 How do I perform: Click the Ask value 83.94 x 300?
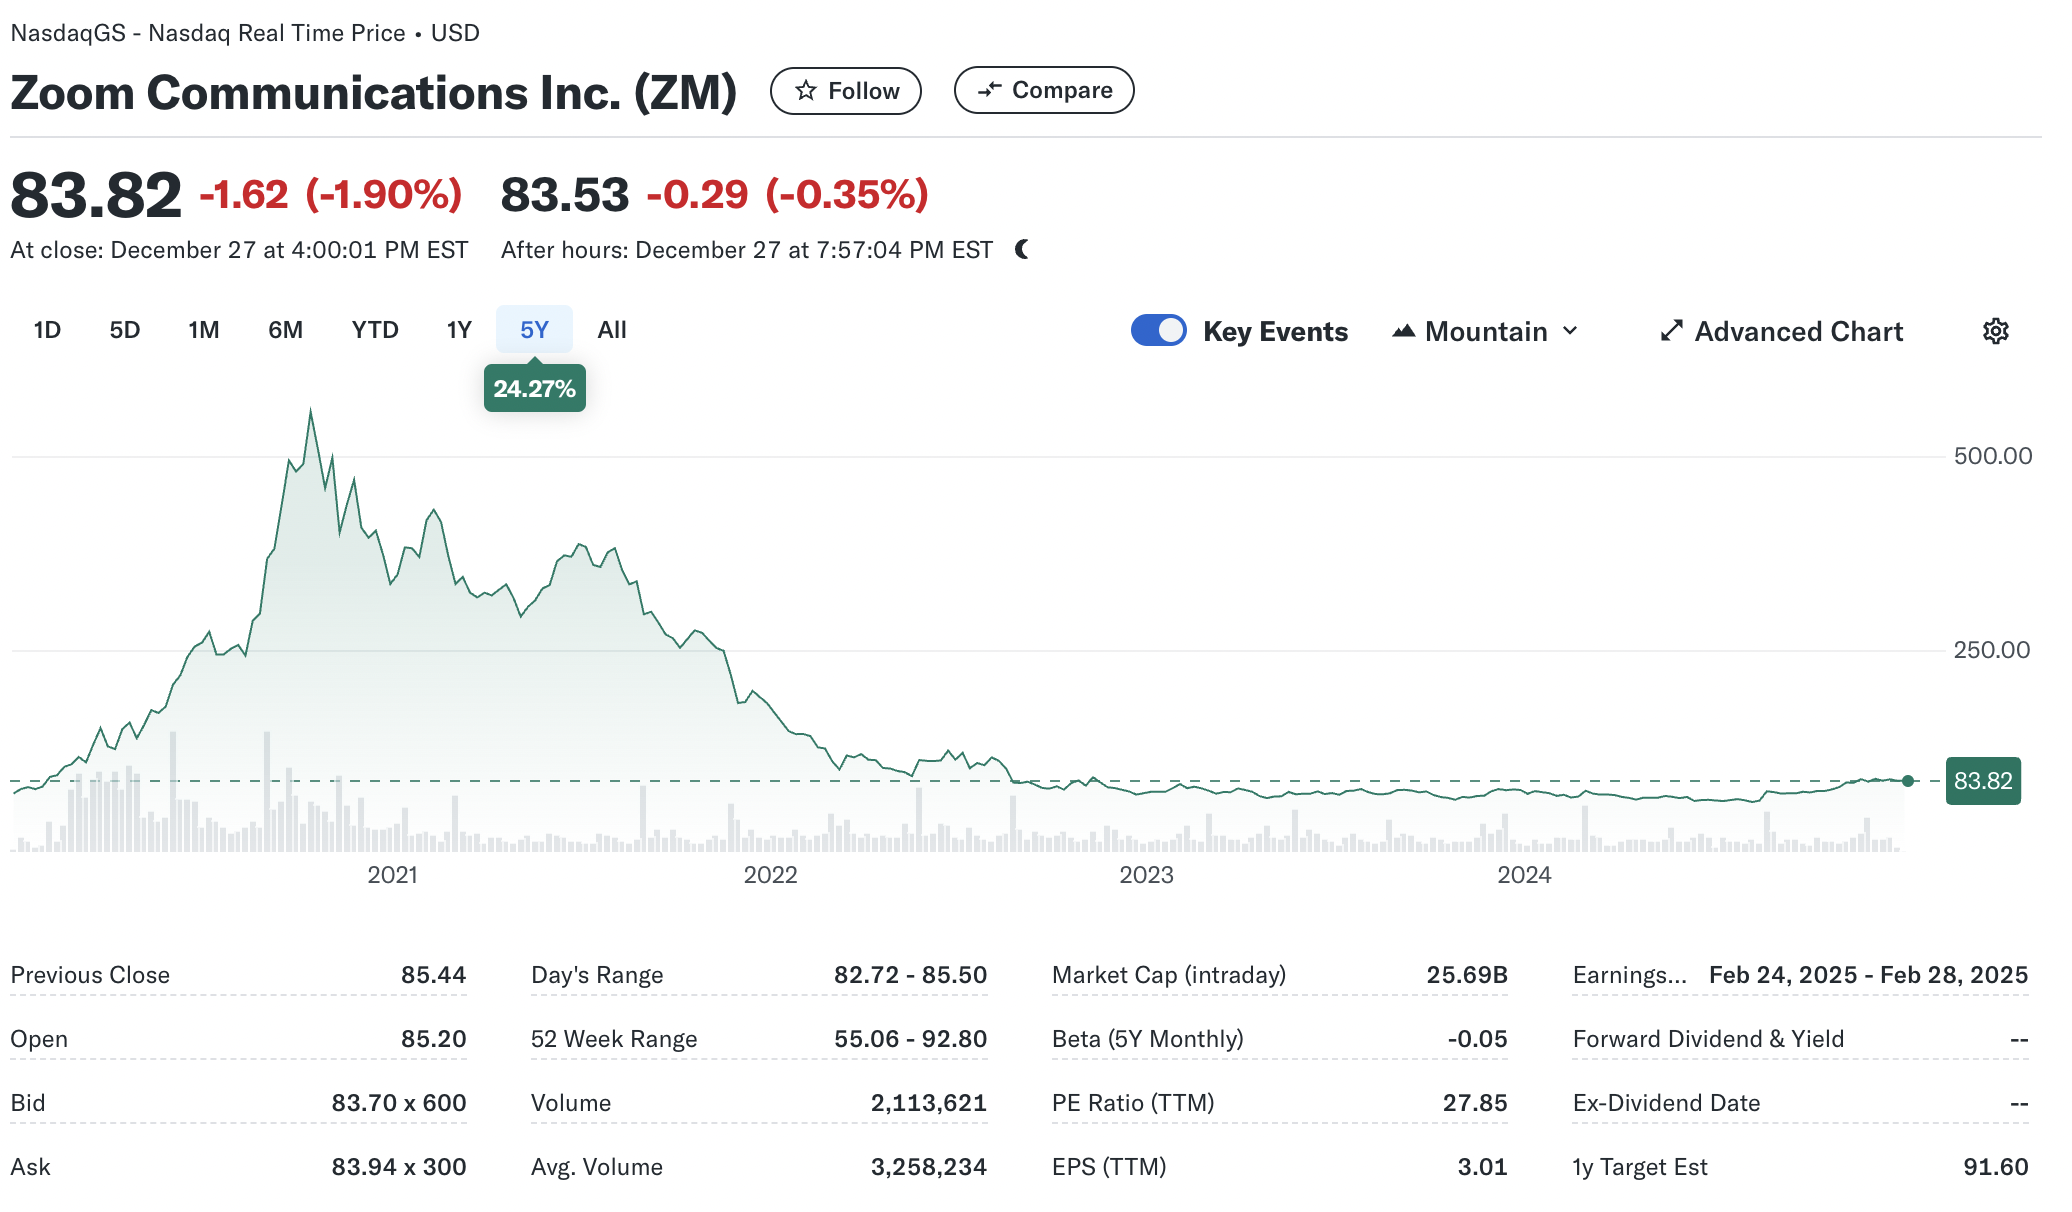click(399, 1167)
